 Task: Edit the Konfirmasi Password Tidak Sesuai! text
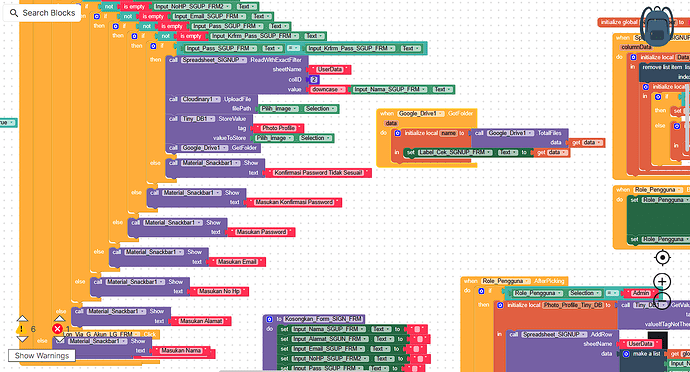click(318, 173)
